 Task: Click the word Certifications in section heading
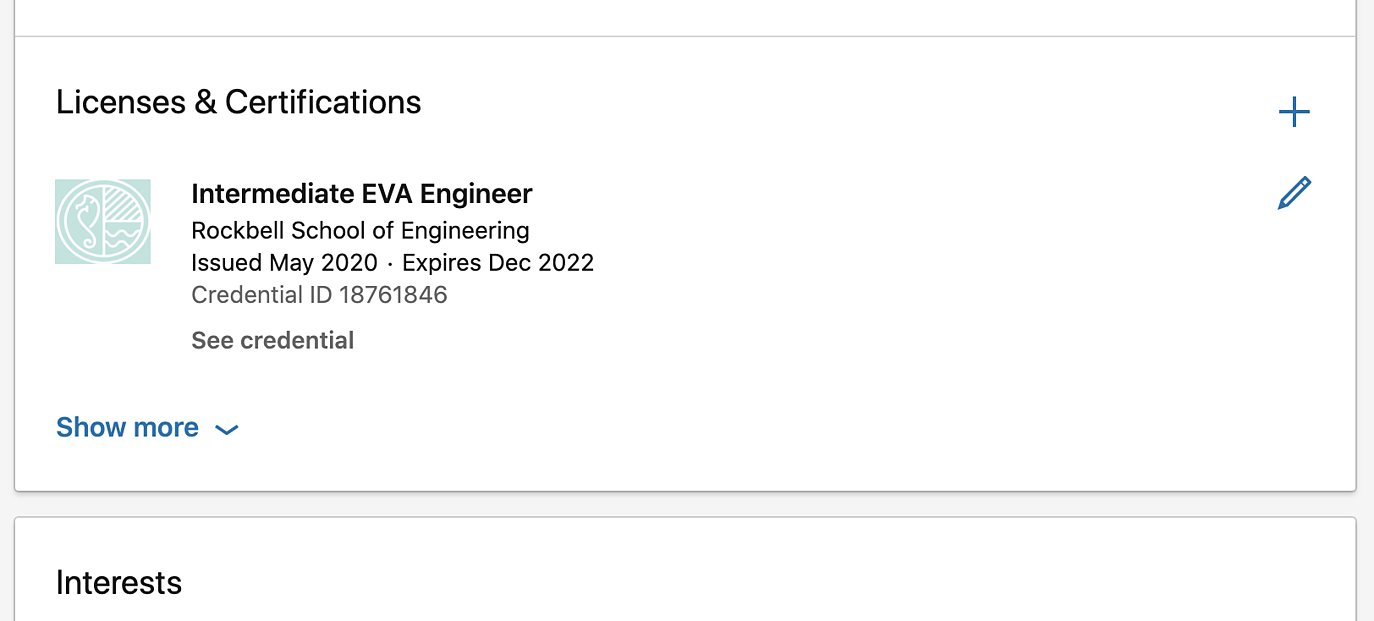(323, 102)
